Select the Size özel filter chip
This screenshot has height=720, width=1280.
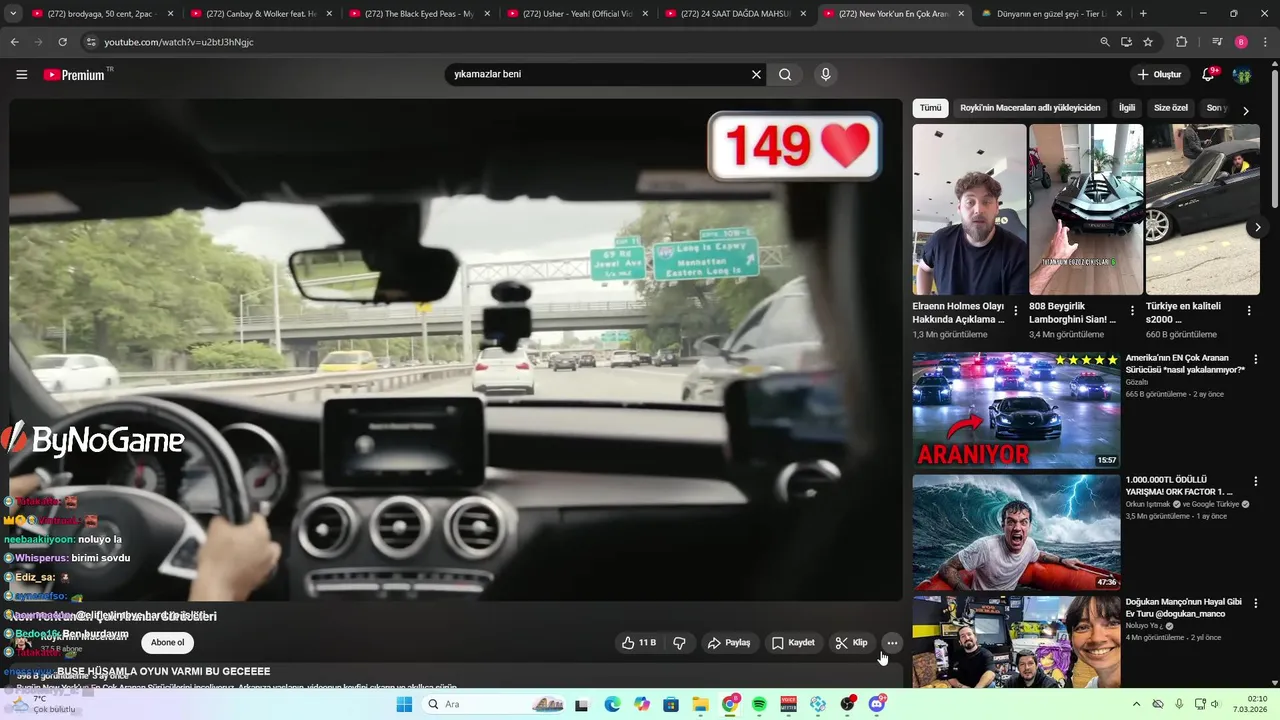click(x=1171, y=108)
